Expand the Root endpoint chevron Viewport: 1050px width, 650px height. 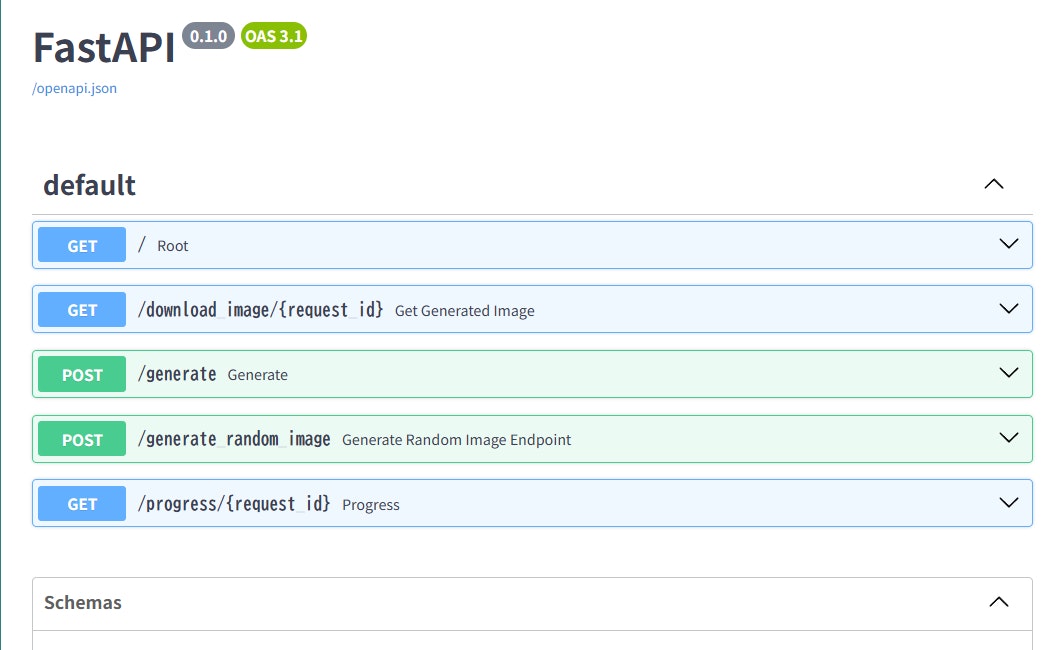pos(1008,244)
